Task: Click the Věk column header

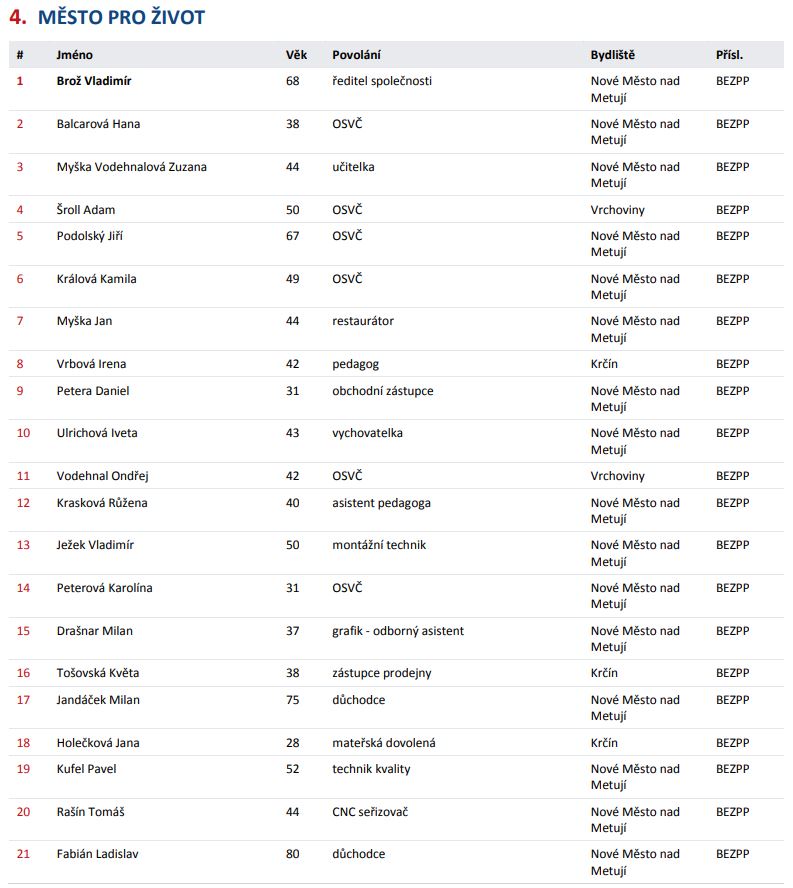Action: click(296, 55)
